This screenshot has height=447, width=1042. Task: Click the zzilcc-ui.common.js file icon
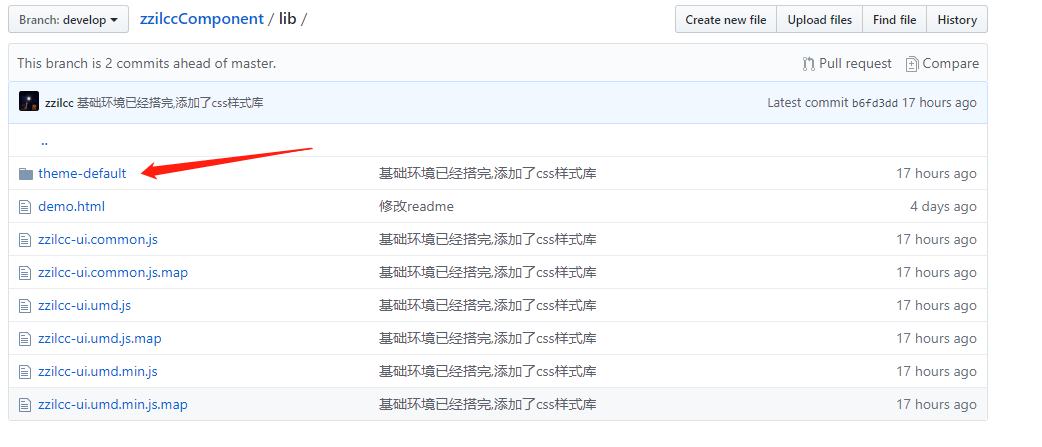click(x=26, y=240)
